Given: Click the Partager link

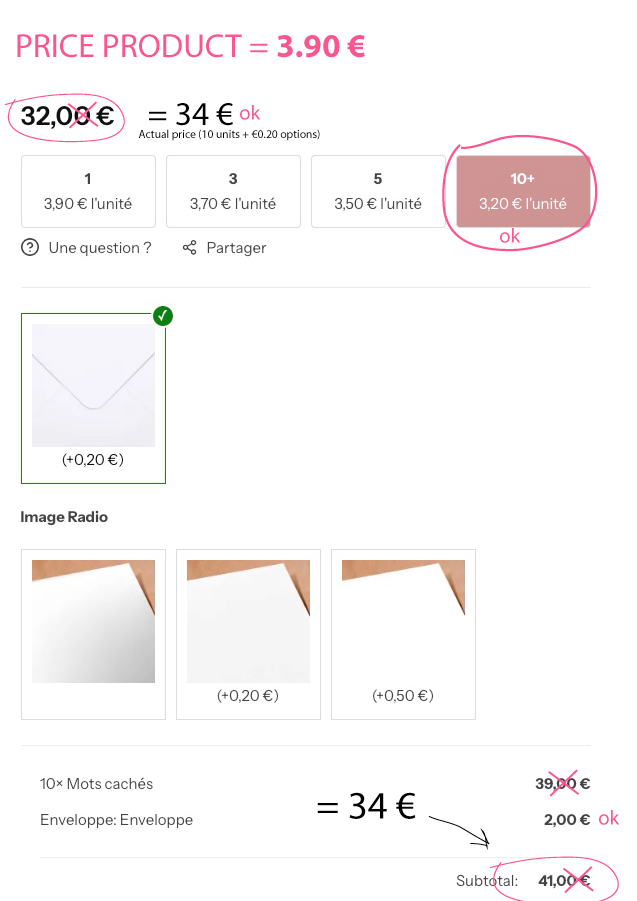Looking at the screenshot, I should coord(236,248).
